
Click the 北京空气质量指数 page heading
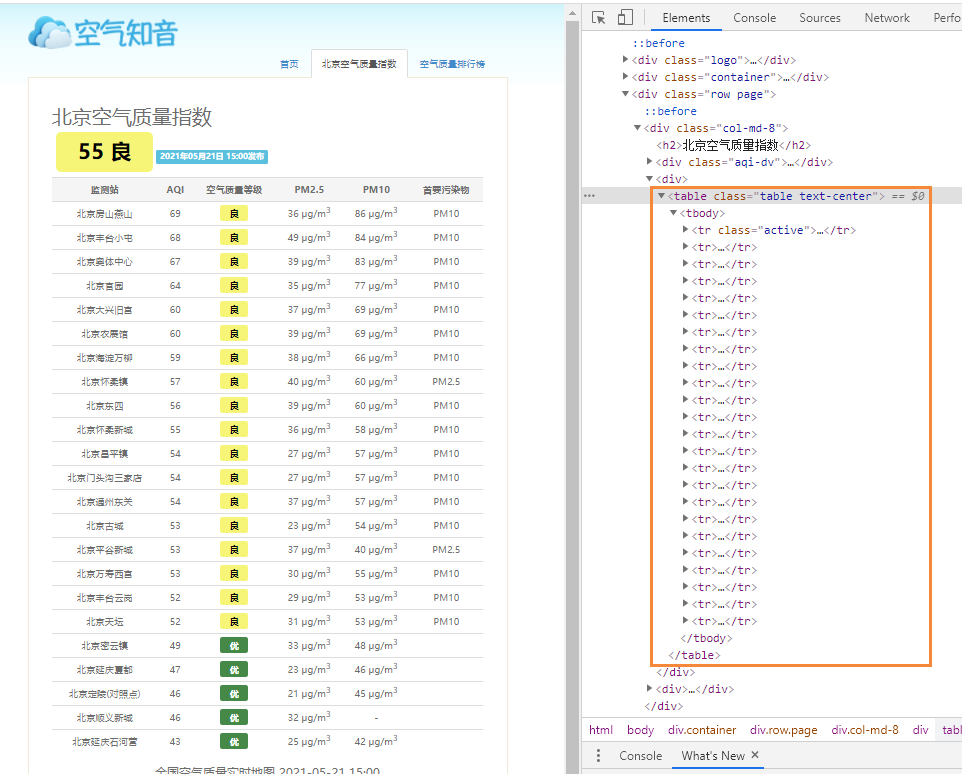tap(132, 117)
